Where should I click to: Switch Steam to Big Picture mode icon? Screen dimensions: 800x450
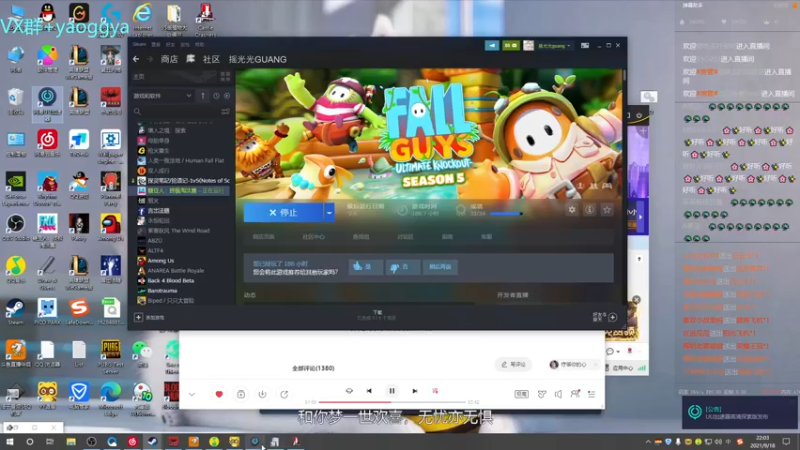tap(585, 45)
